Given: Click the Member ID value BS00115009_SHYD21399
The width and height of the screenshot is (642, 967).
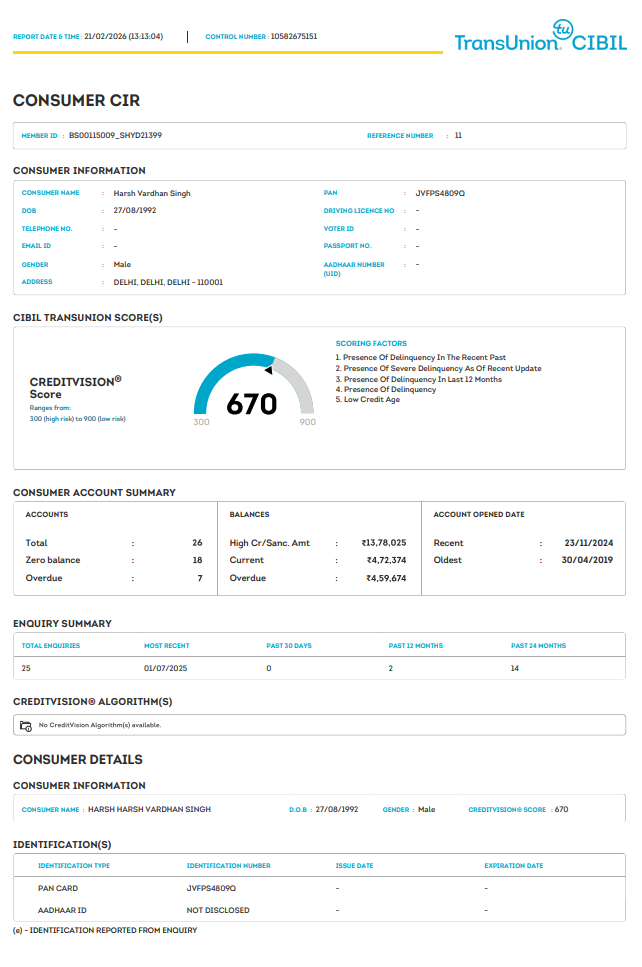Looking at the screenshot, I should pyautogui.click(x=115, y=135).
